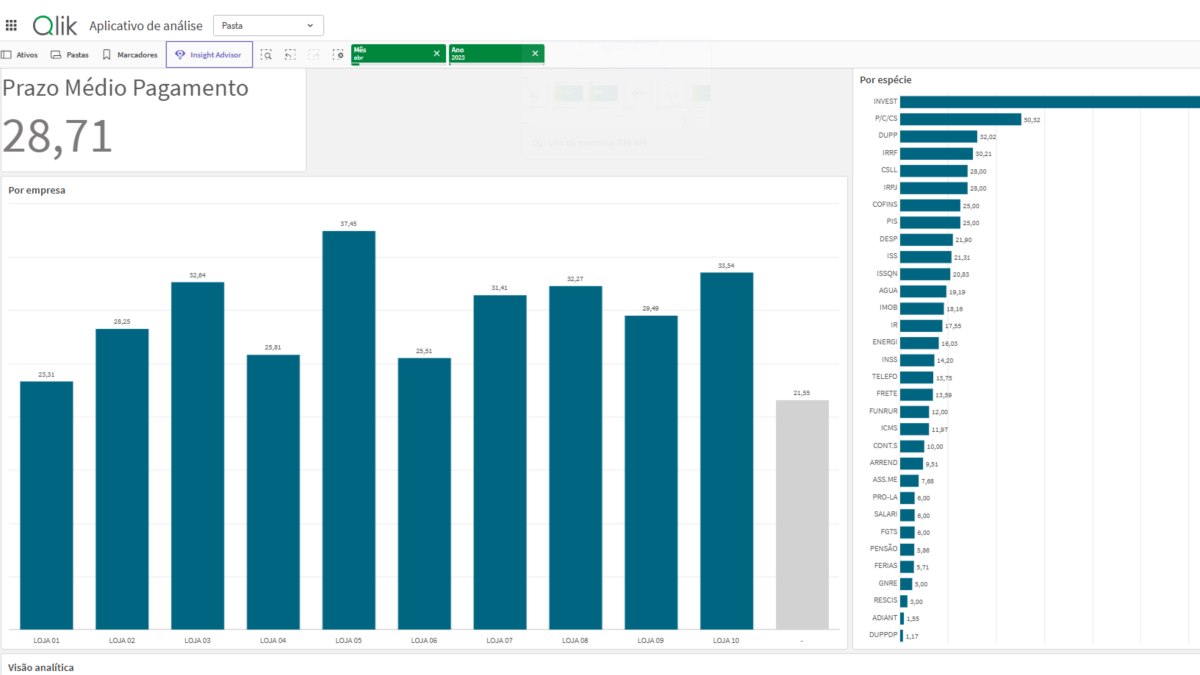Screen dimensions: 1200x675
Task: Click the Qlik logo
Action: [55, 25]
